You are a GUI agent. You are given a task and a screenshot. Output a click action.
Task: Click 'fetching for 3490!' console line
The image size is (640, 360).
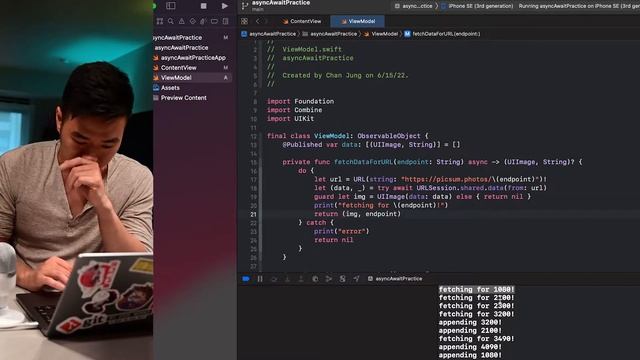[x=477, y=339]
